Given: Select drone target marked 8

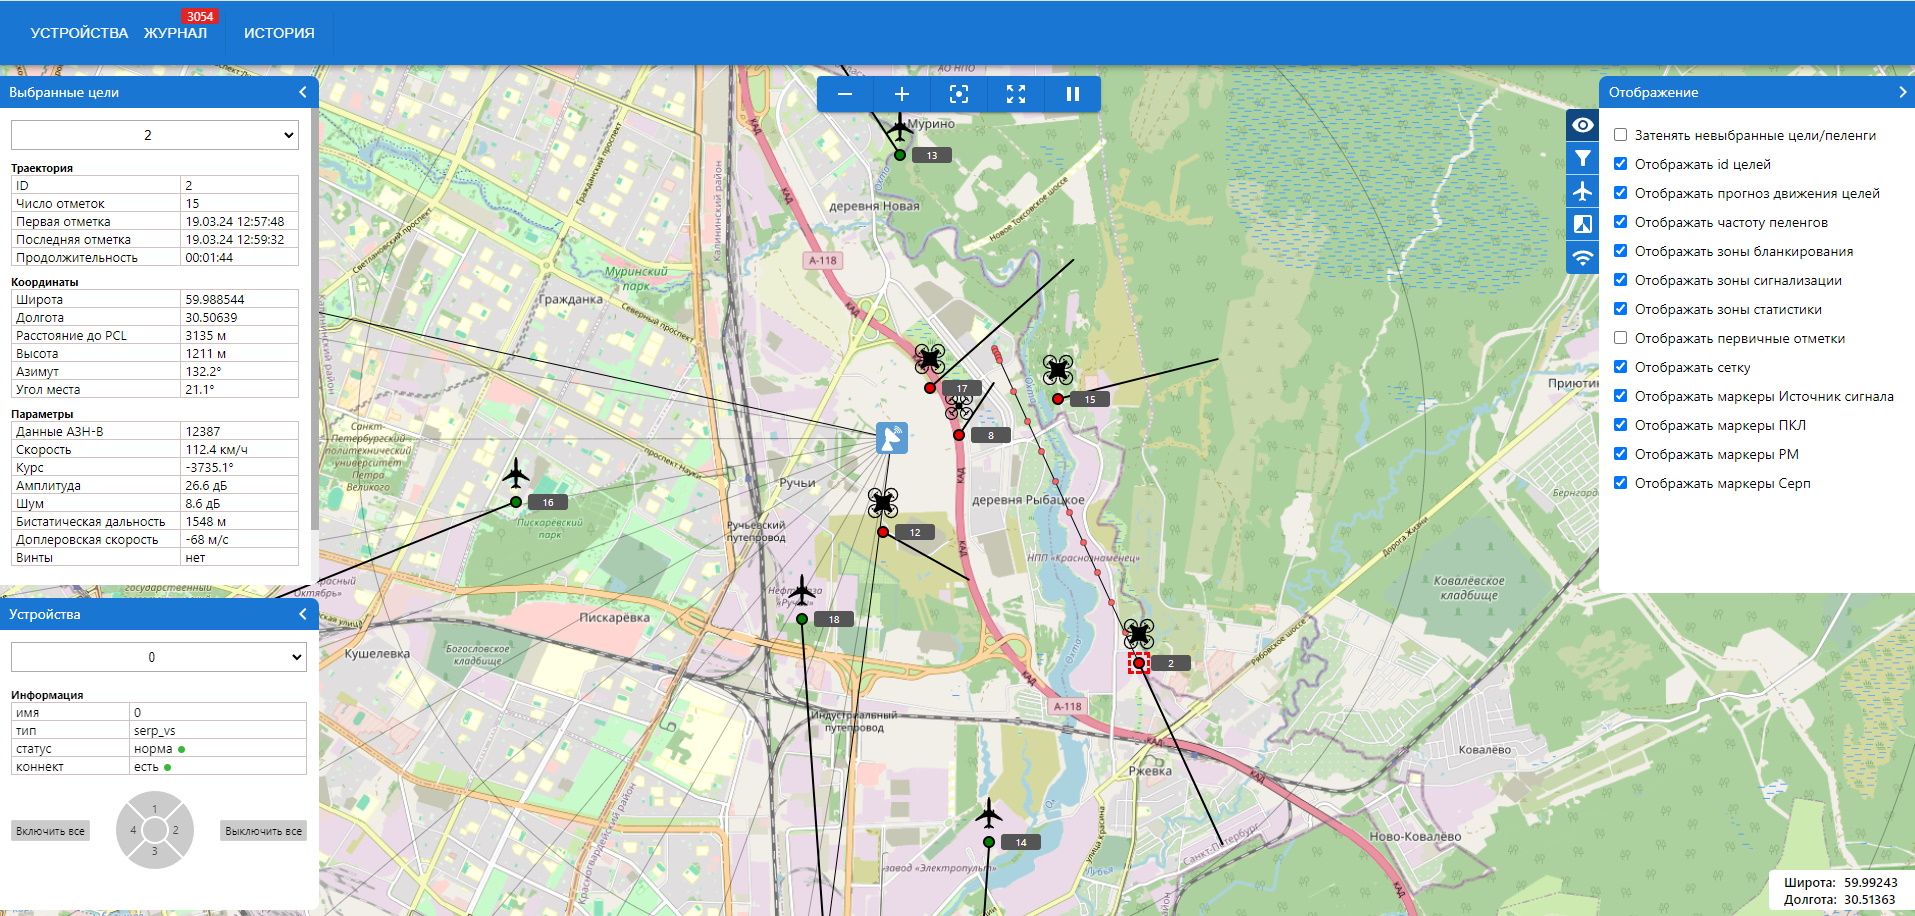Looking at the screenshot, I should point(959,406).
